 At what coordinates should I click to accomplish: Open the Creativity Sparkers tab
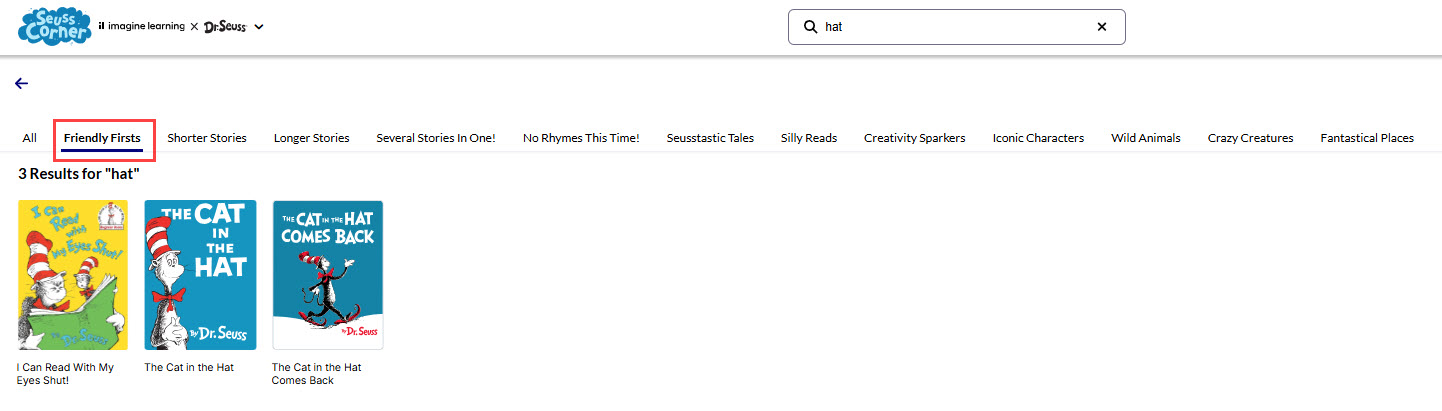tap(915, 138)
